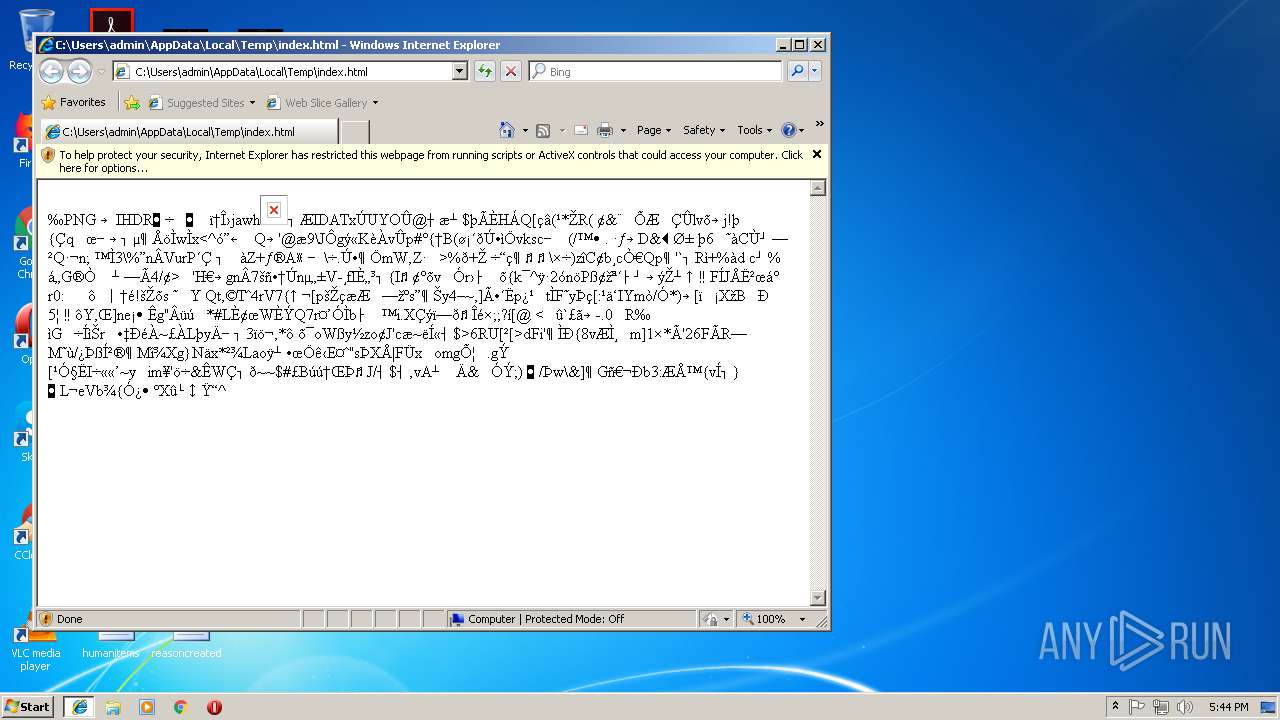
Task: Expand the command bar overflow chevron
Action: [819, 125]
